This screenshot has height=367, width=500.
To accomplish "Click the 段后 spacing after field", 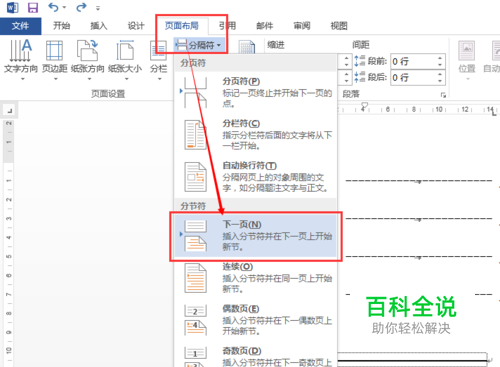I will tap(413, 78).
